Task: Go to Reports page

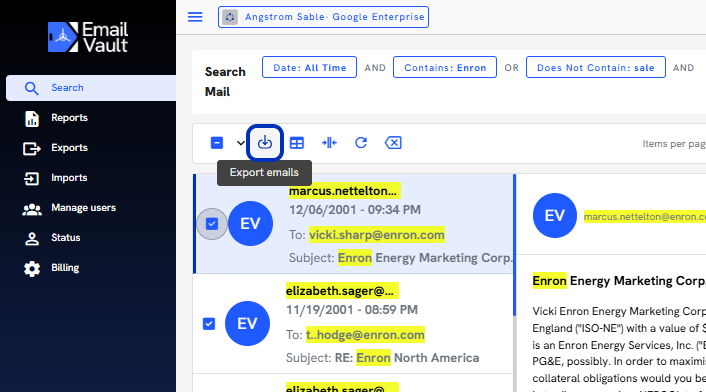Action: (69, 117)
